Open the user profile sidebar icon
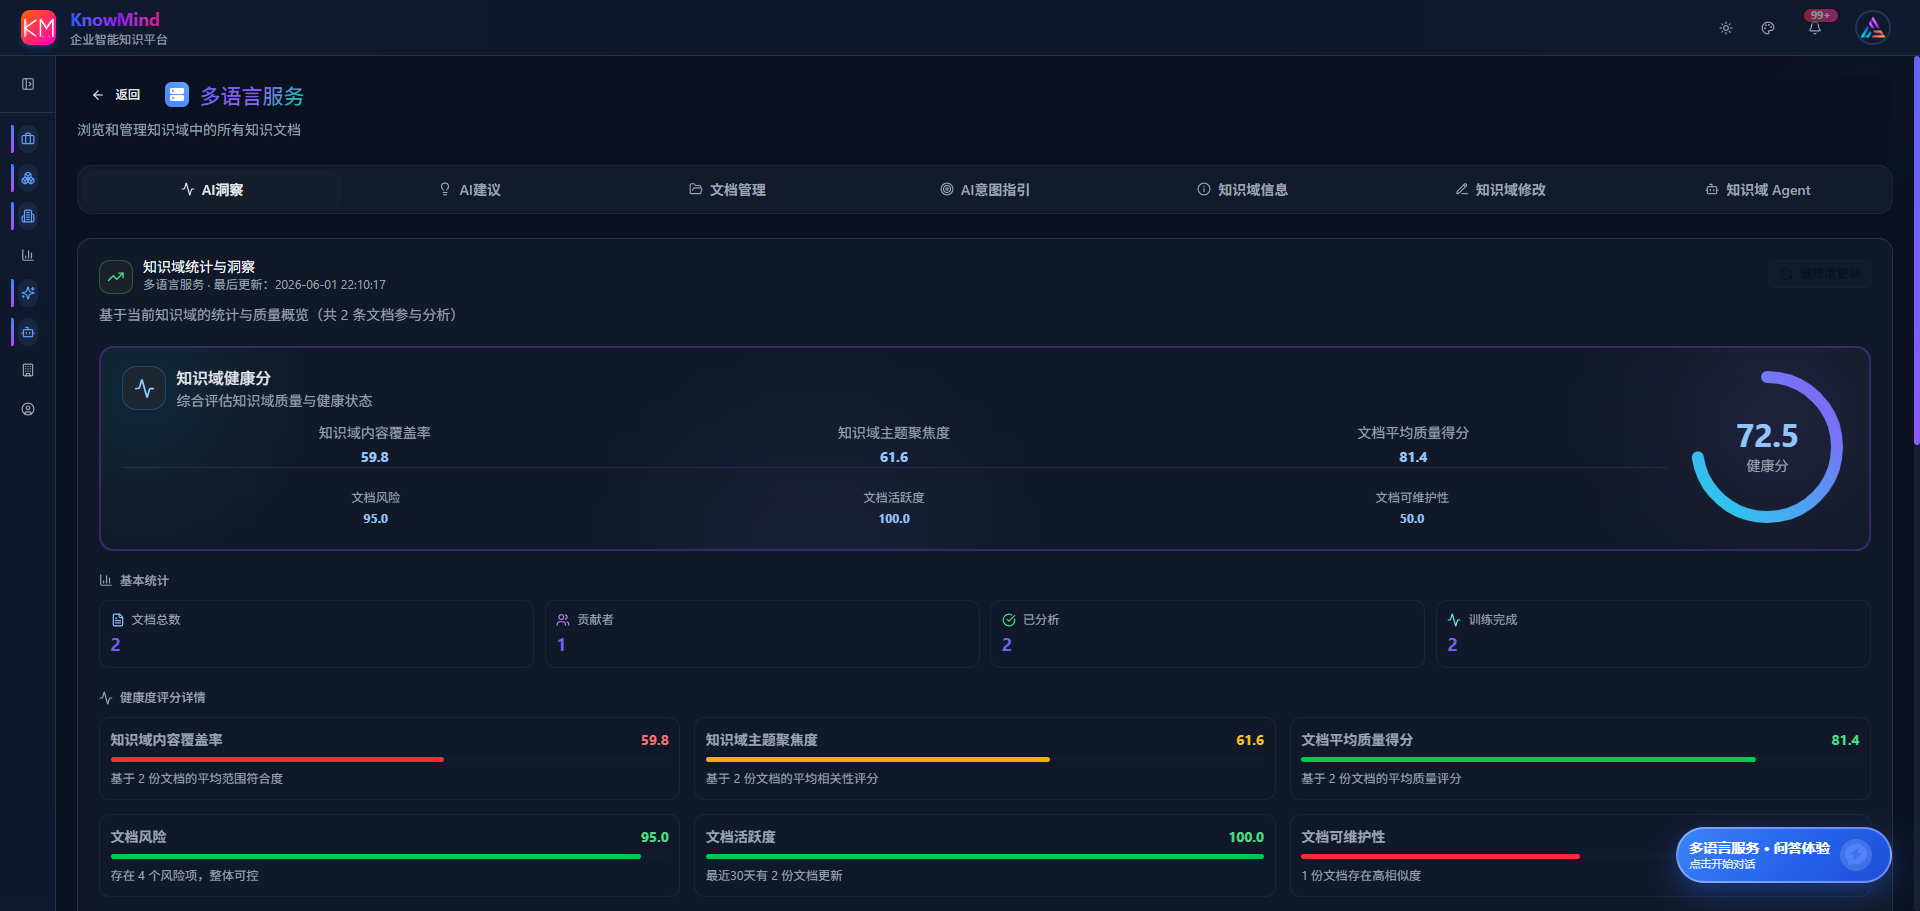 28,409
